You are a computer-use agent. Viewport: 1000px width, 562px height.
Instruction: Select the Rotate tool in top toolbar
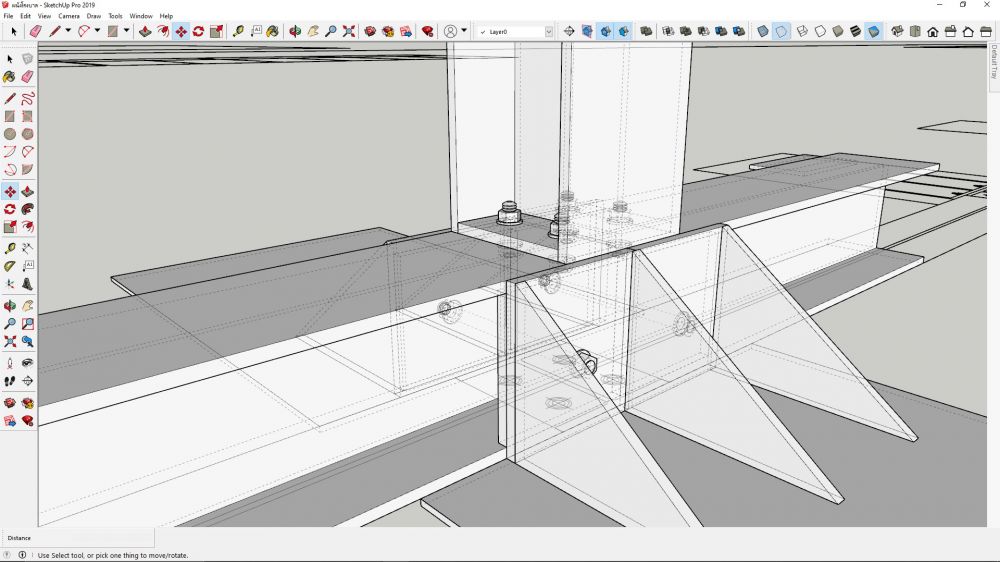point(198,32)
